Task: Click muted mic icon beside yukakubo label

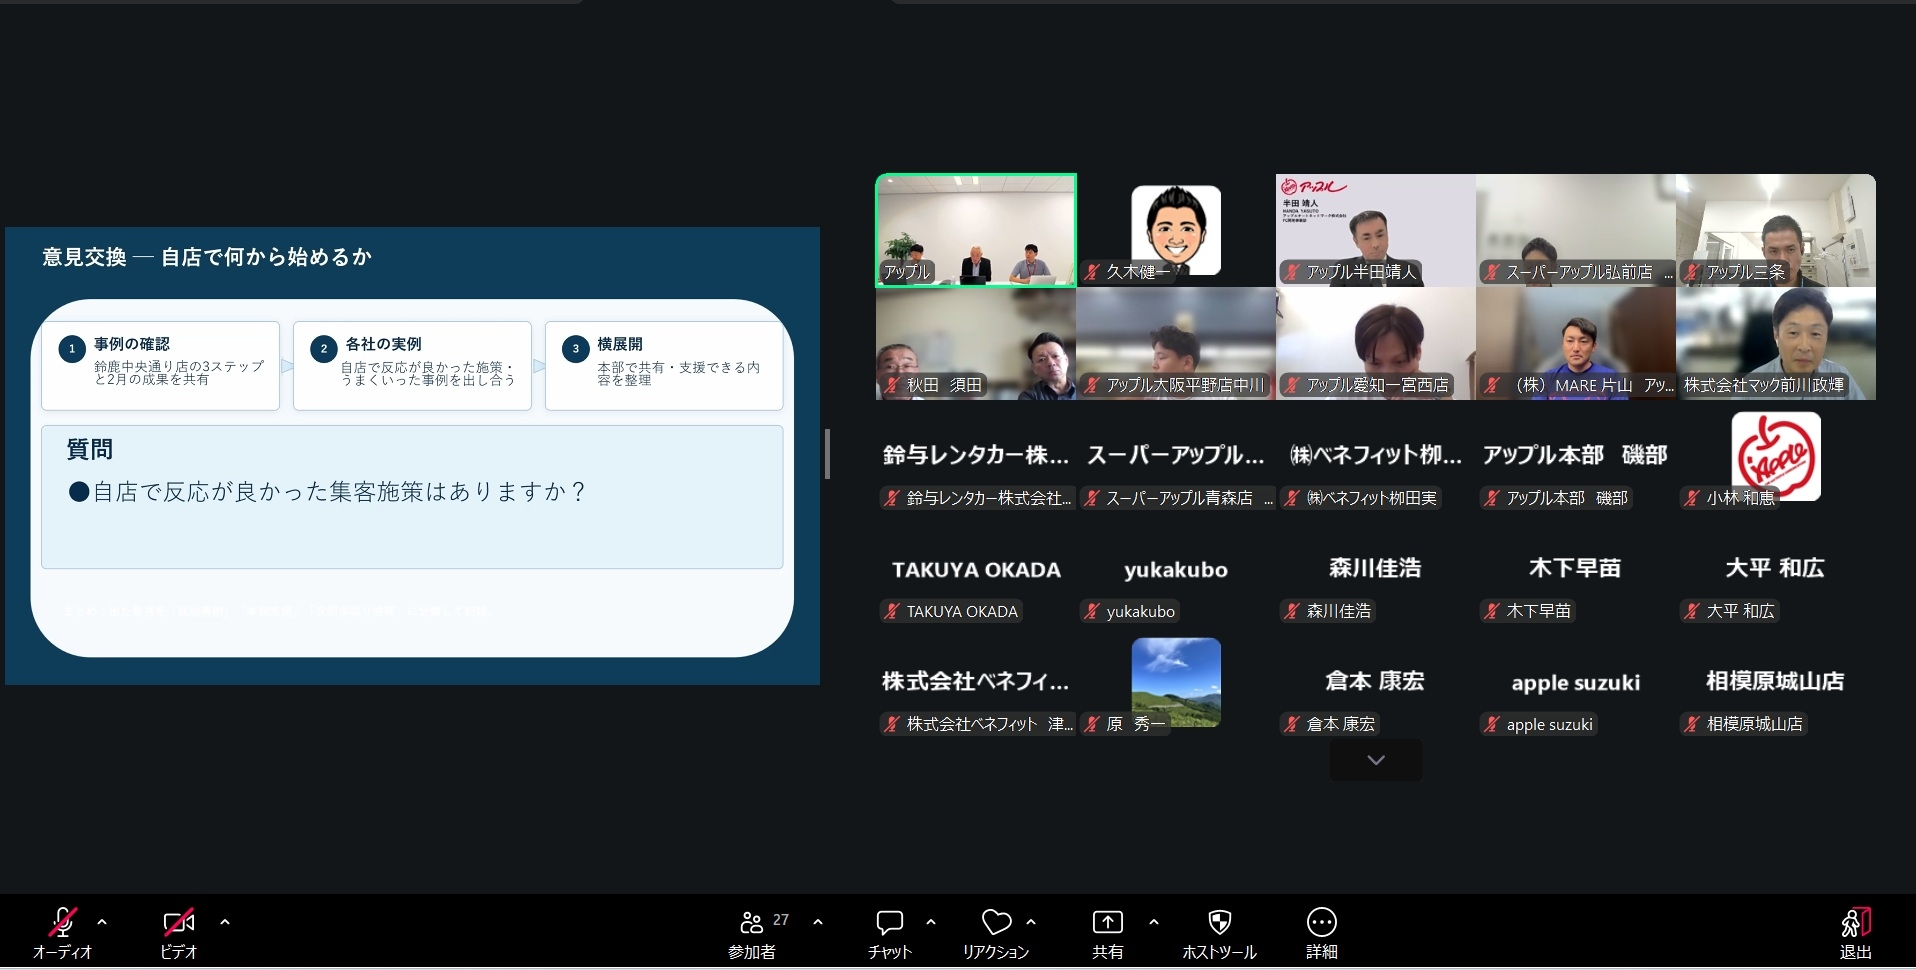Action: pos(1092,611)
